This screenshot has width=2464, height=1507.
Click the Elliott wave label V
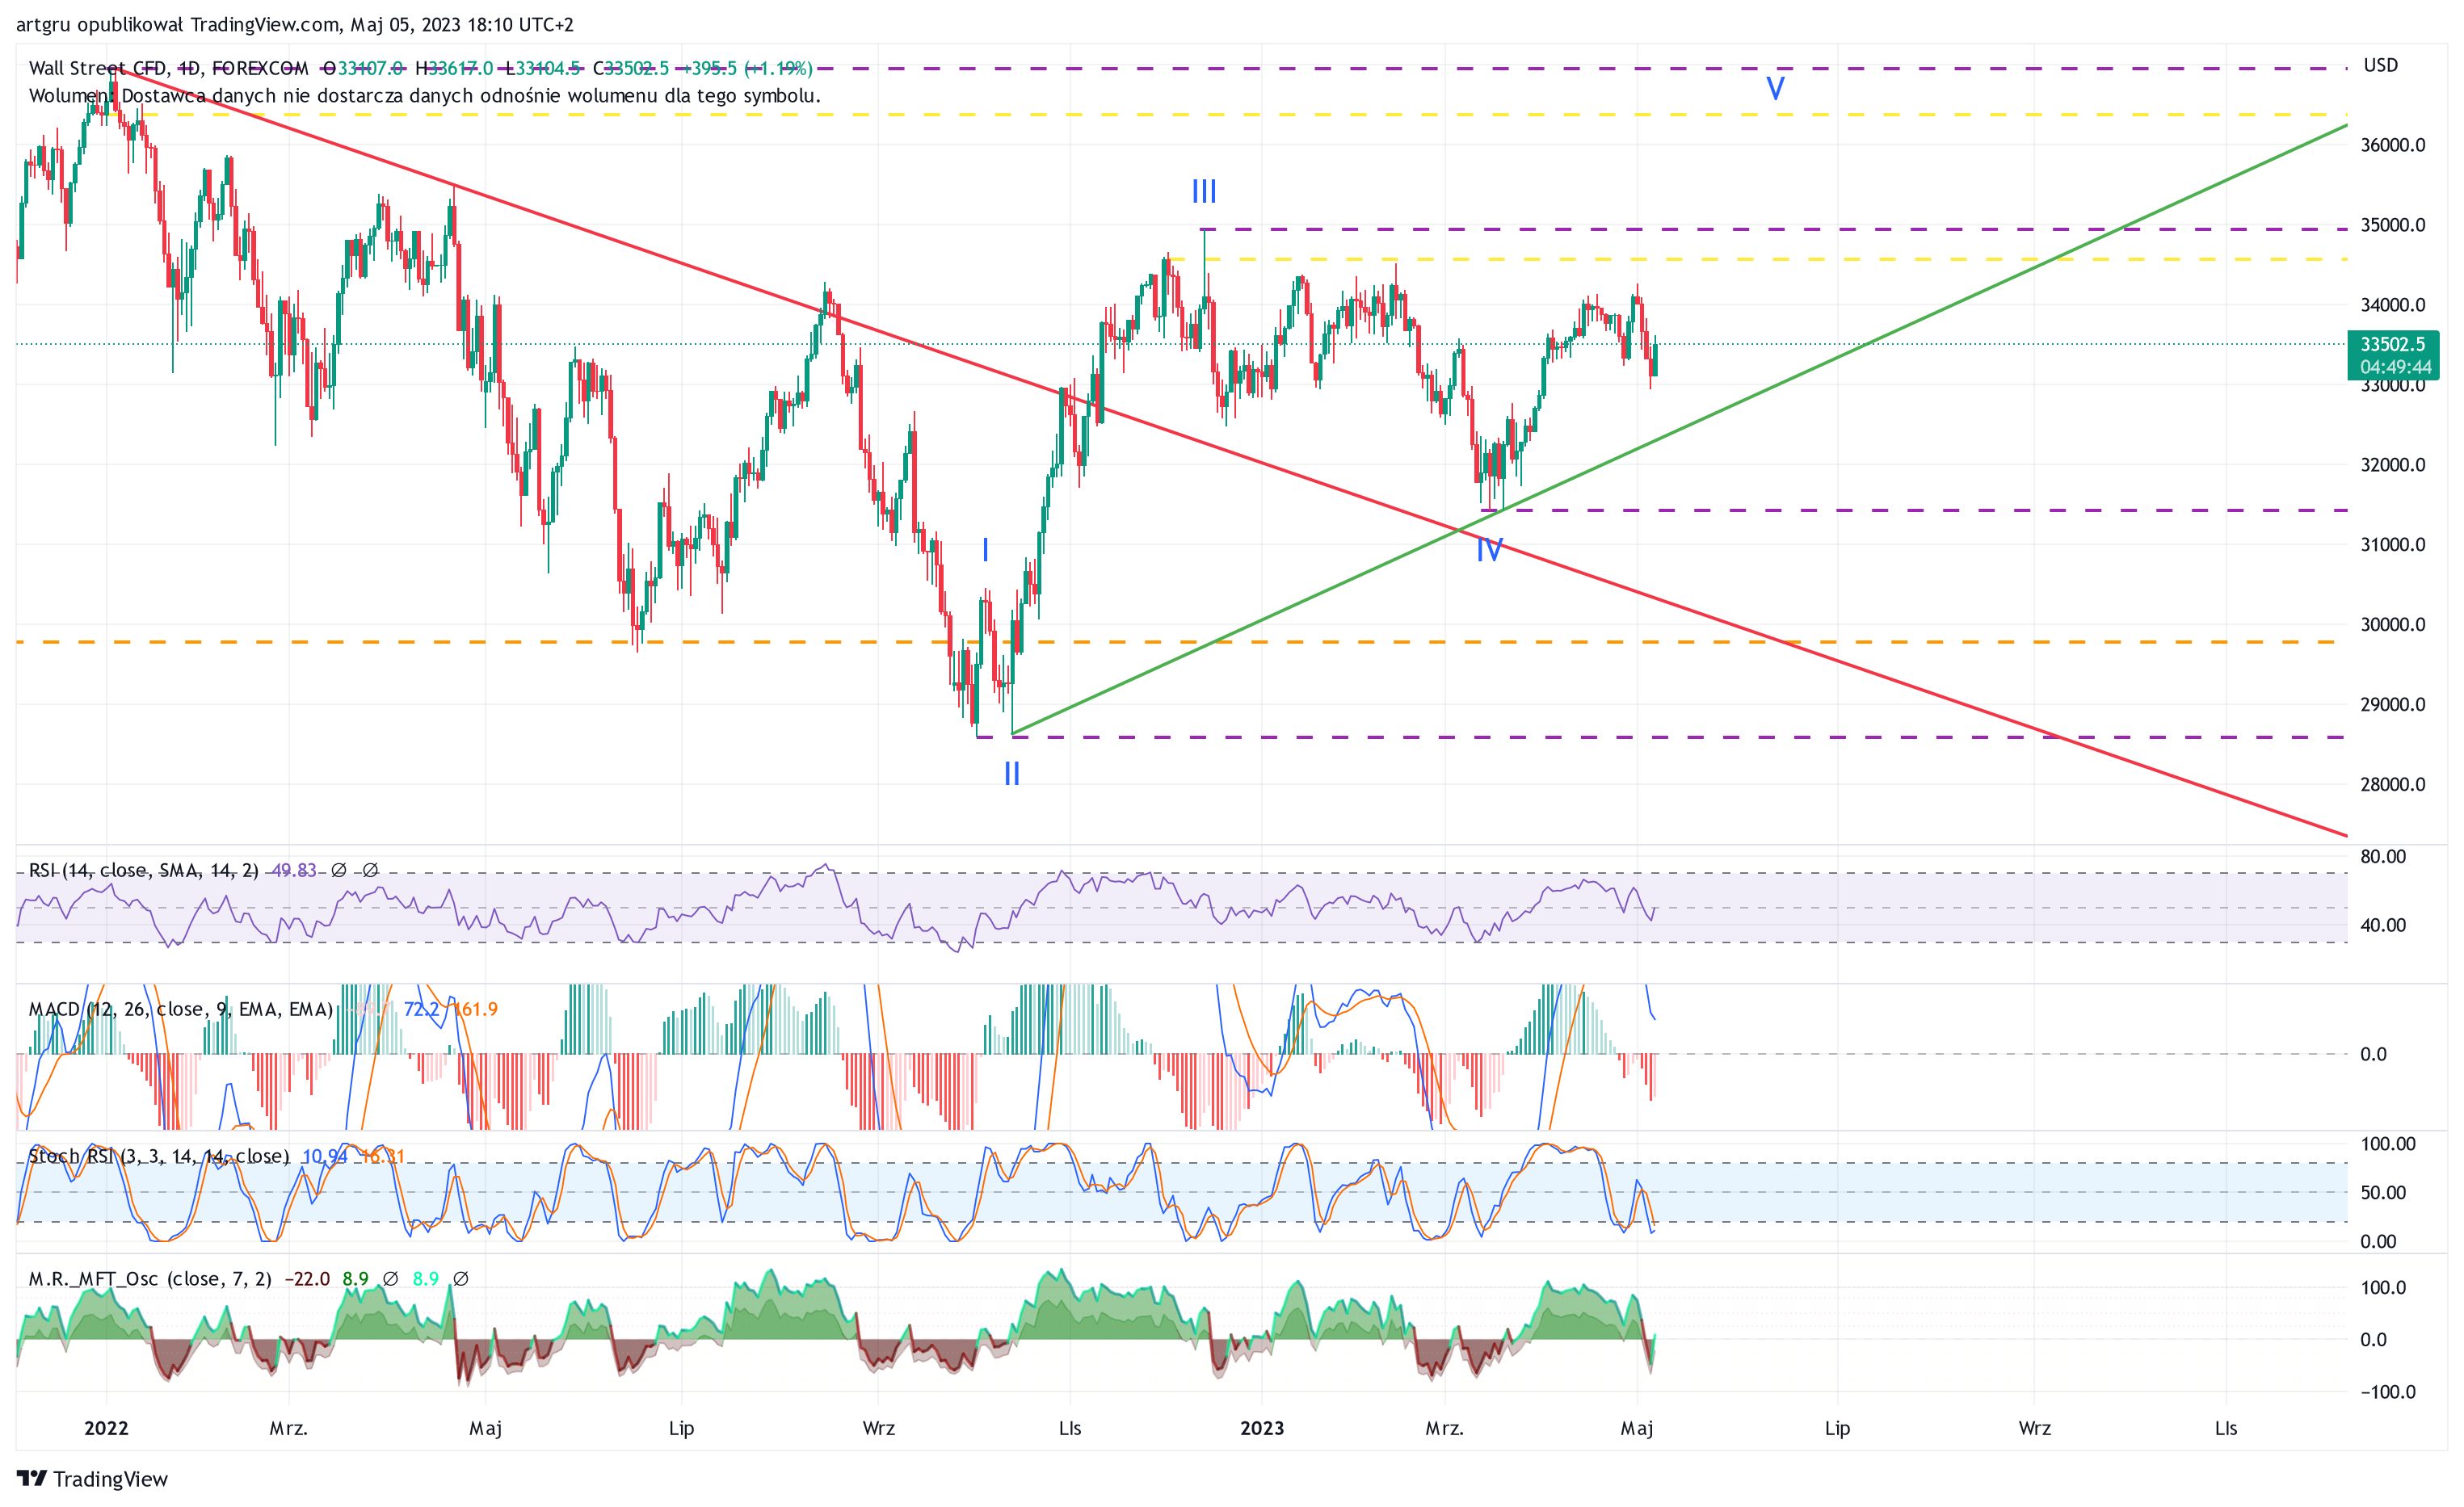1775,88
